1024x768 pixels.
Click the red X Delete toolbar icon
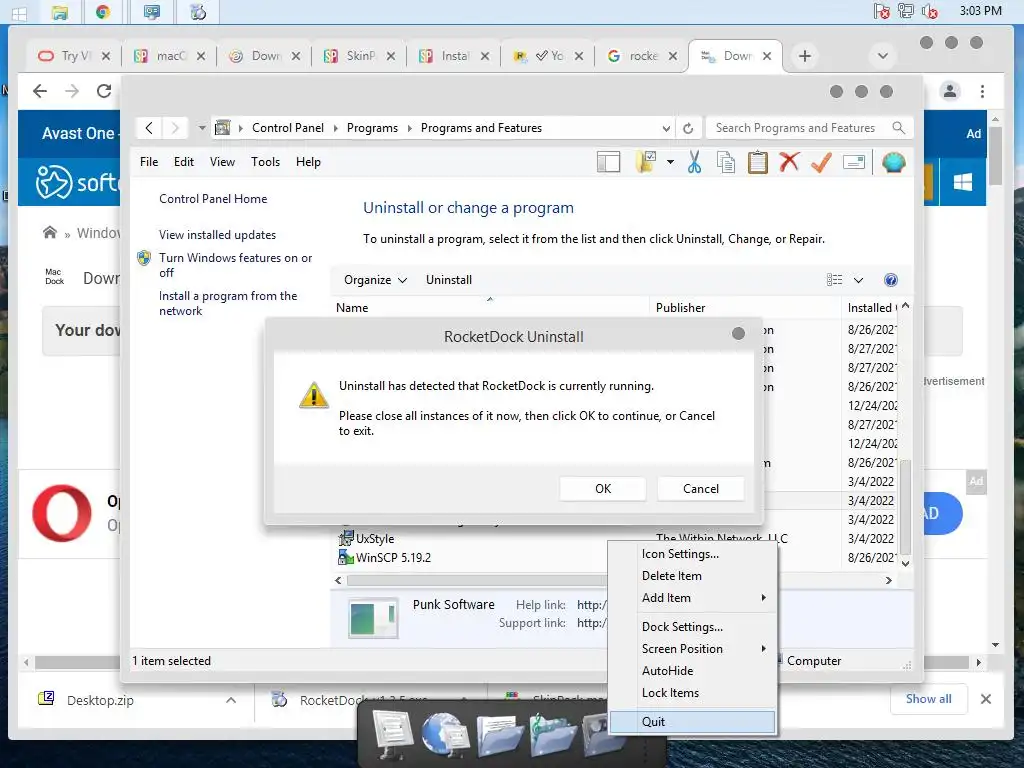point(789,161)
